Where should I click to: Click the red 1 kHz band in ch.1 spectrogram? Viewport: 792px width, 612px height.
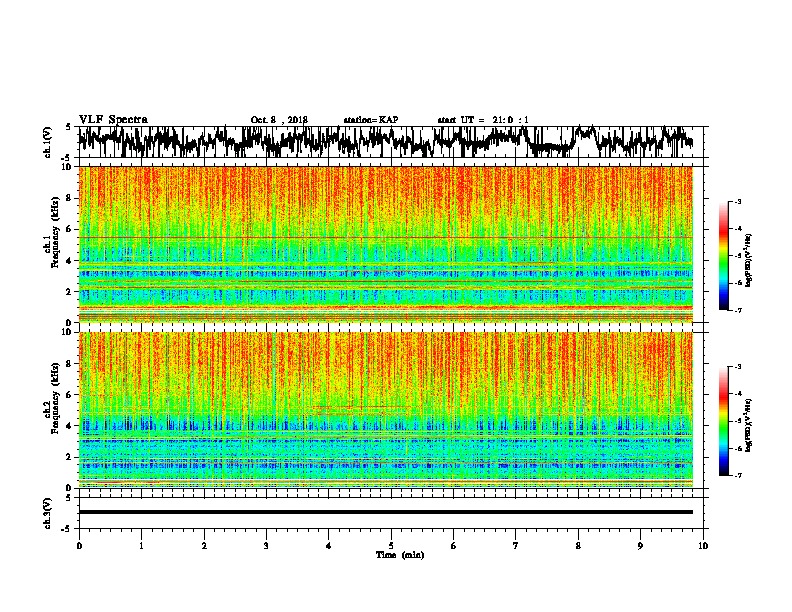click(x=385, y=307)
